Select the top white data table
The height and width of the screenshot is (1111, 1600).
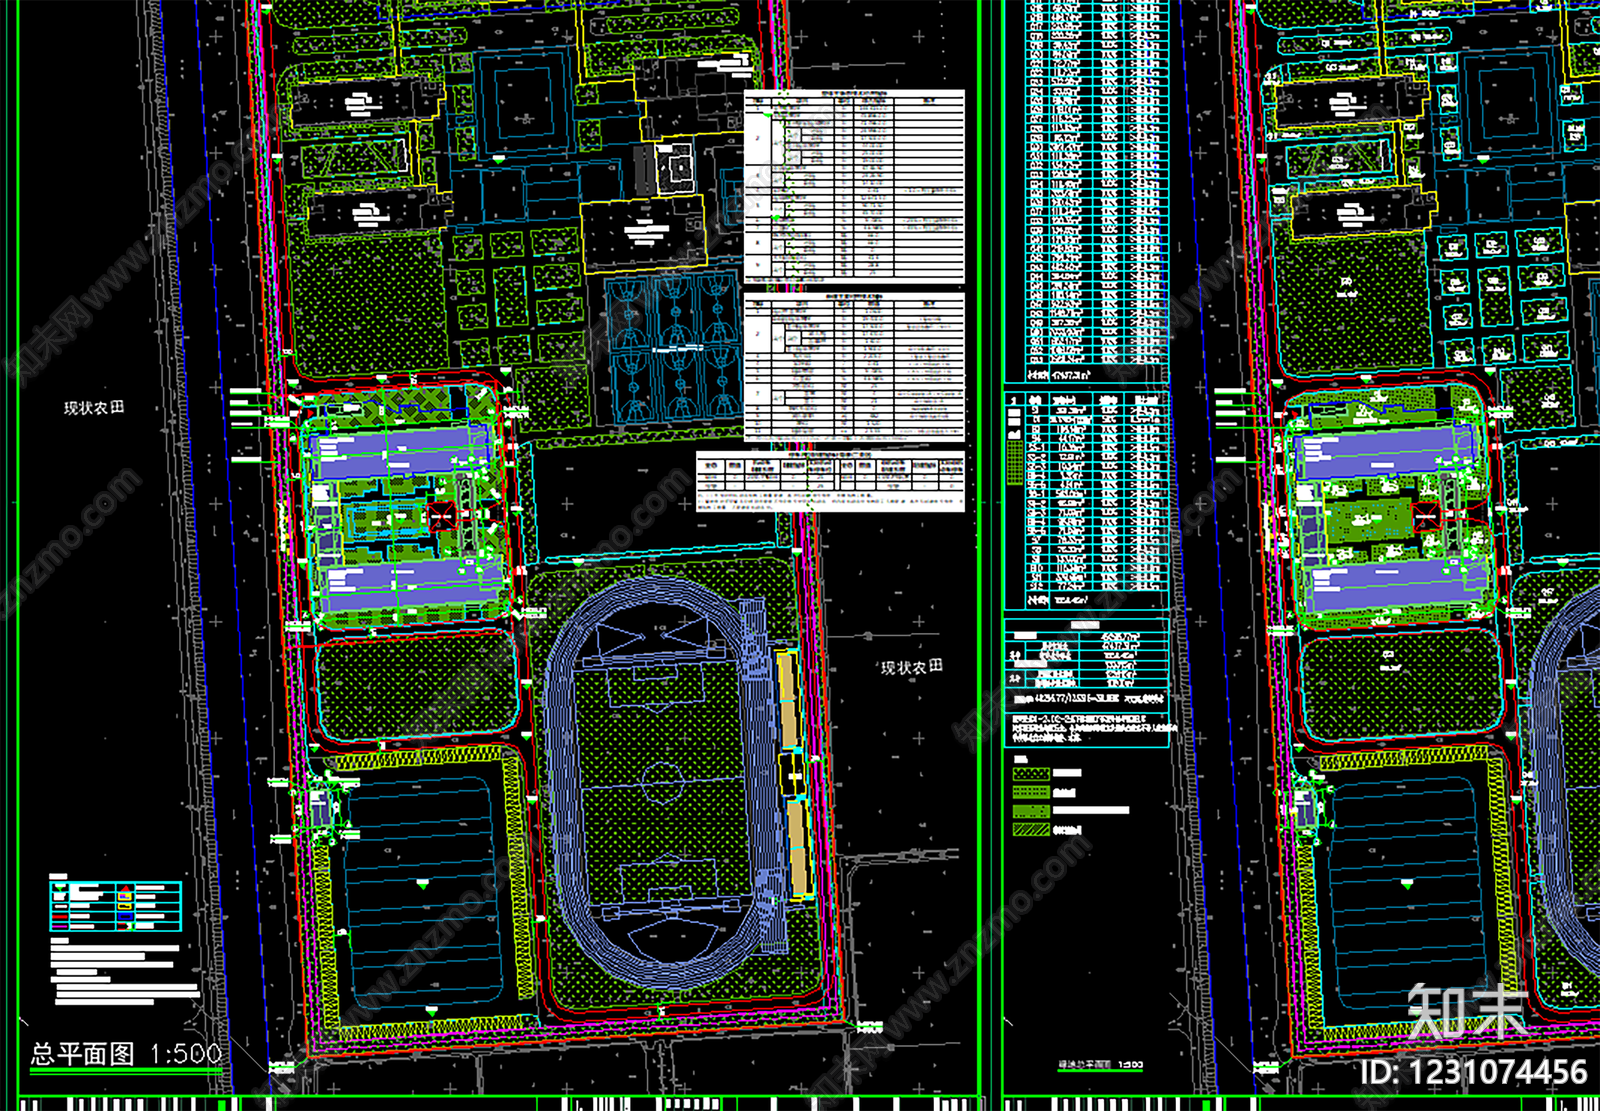[854, 186]
